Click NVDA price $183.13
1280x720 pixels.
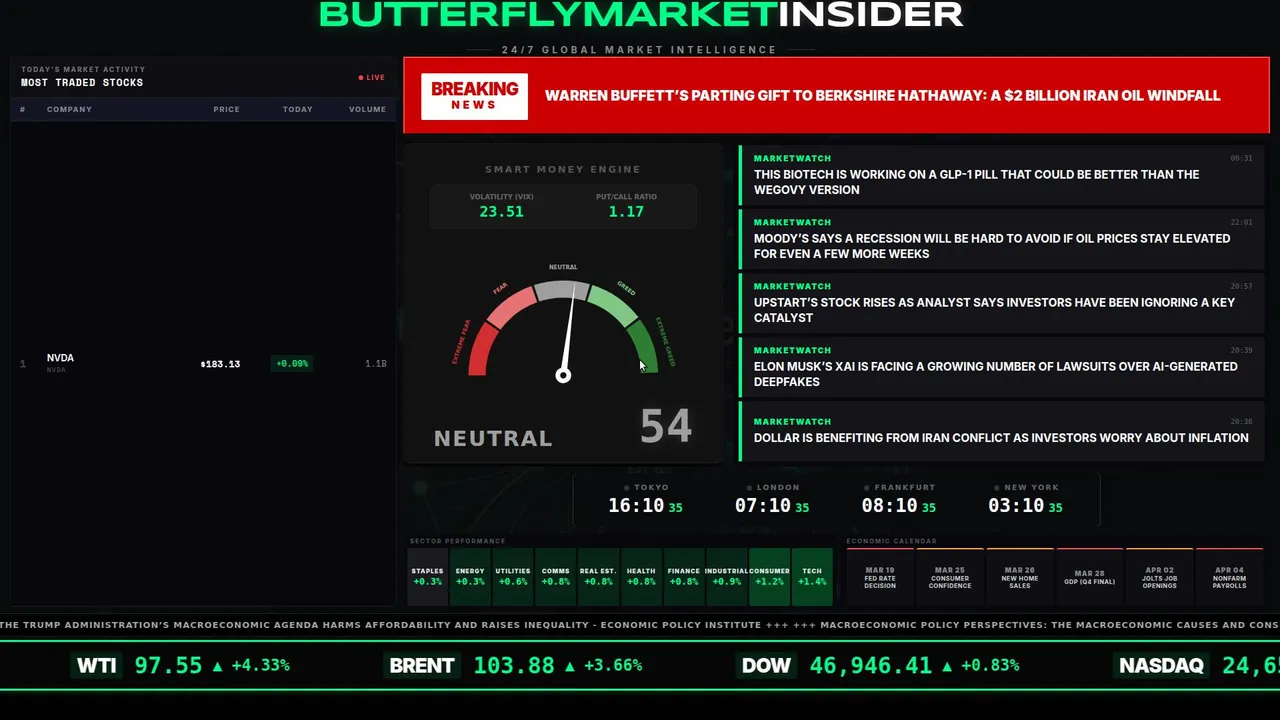click(220, 364)
